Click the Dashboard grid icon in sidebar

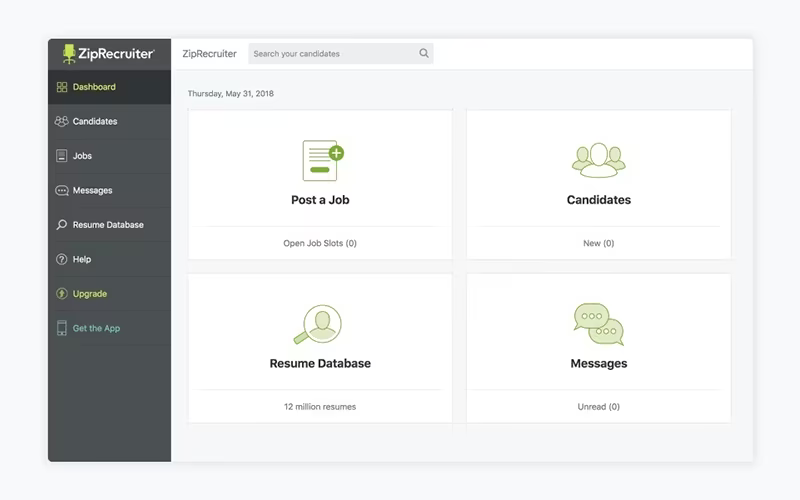pyautogui.click(x=62, y=87)
